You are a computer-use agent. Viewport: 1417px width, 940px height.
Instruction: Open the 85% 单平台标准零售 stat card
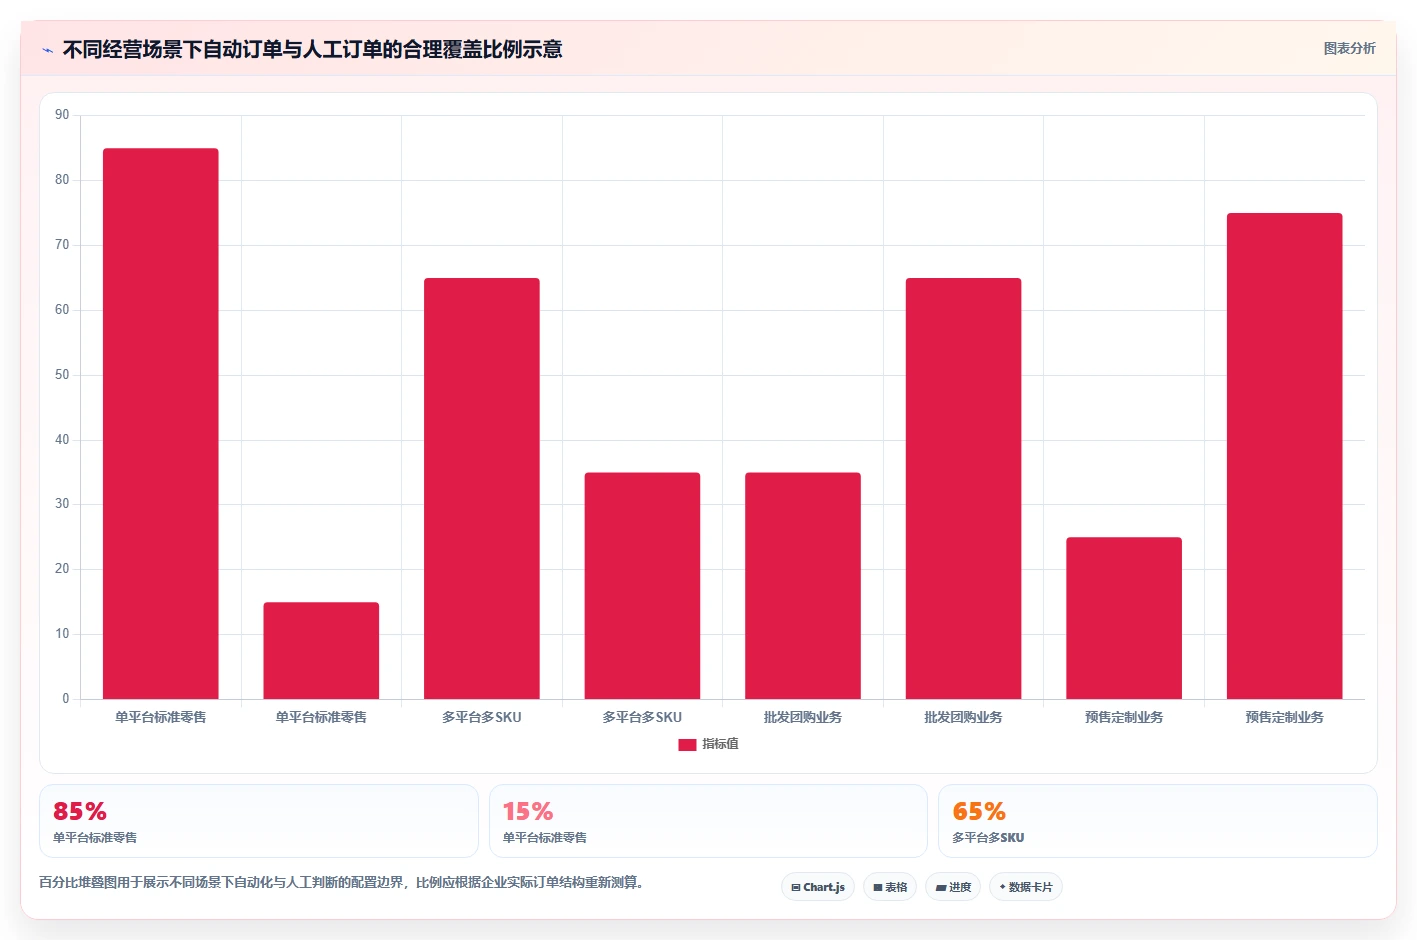click(259, 821)
